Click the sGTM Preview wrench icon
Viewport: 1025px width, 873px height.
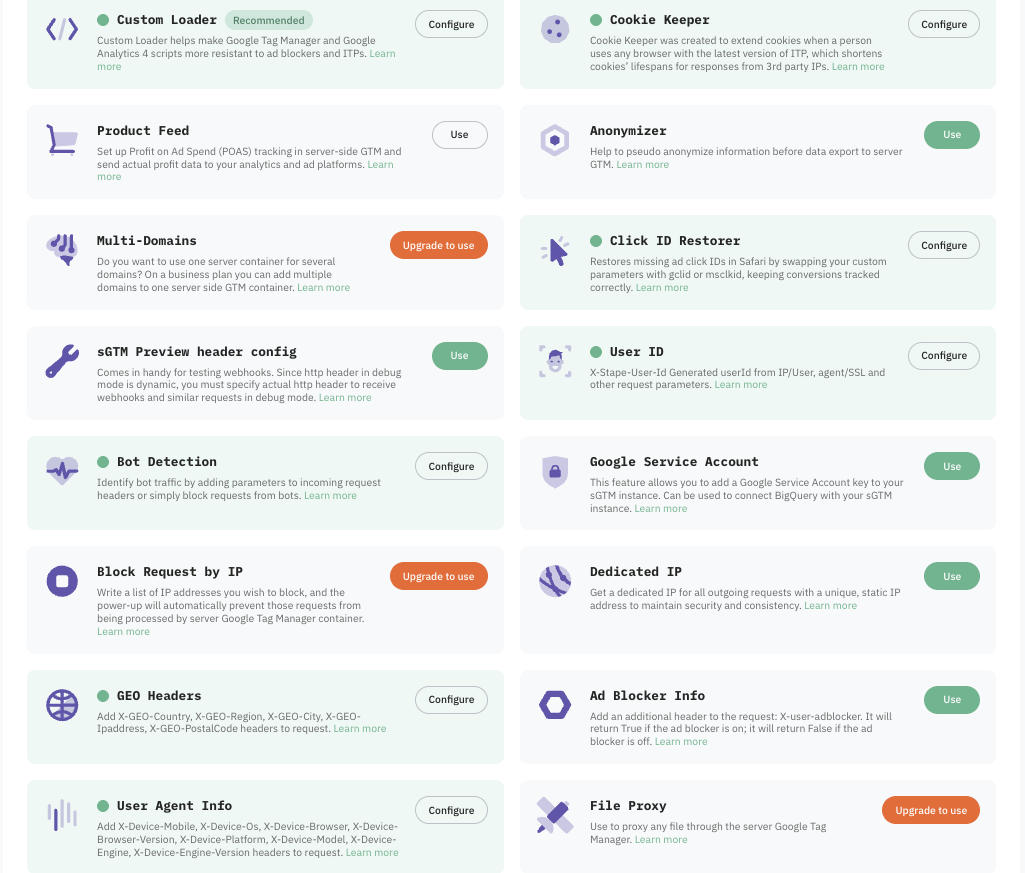click(62, 361)
